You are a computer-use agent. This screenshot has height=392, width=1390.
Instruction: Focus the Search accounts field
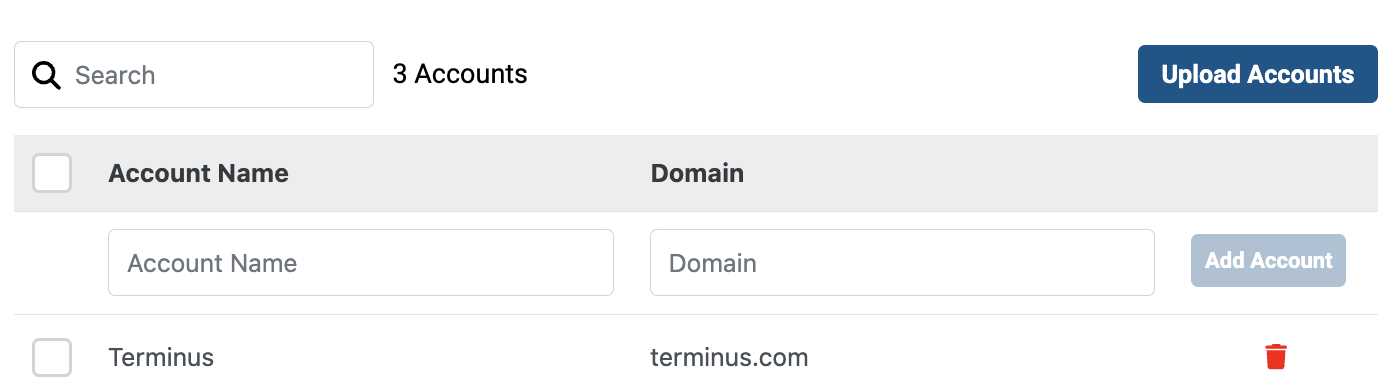(194, 74)
